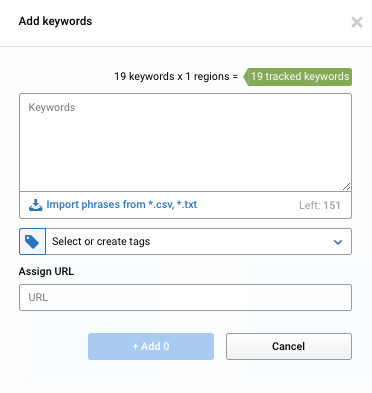The image size is (372, 393).
Task: Click the import bar below the keywords box
Action: (185, 205)
